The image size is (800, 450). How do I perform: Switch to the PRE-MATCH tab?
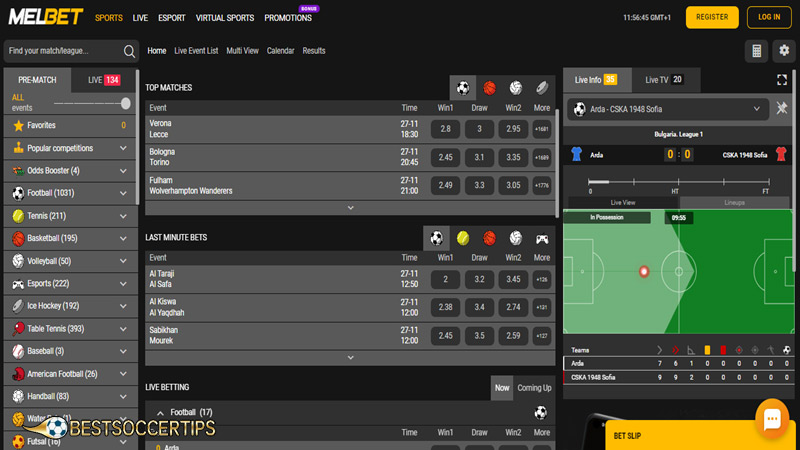(x=37, y=80)
